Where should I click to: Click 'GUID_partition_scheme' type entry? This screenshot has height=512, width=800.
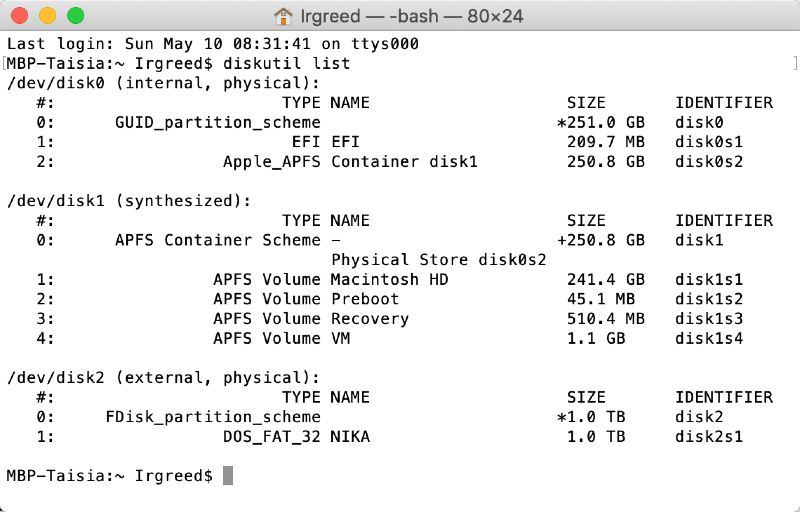click(218, 122)
